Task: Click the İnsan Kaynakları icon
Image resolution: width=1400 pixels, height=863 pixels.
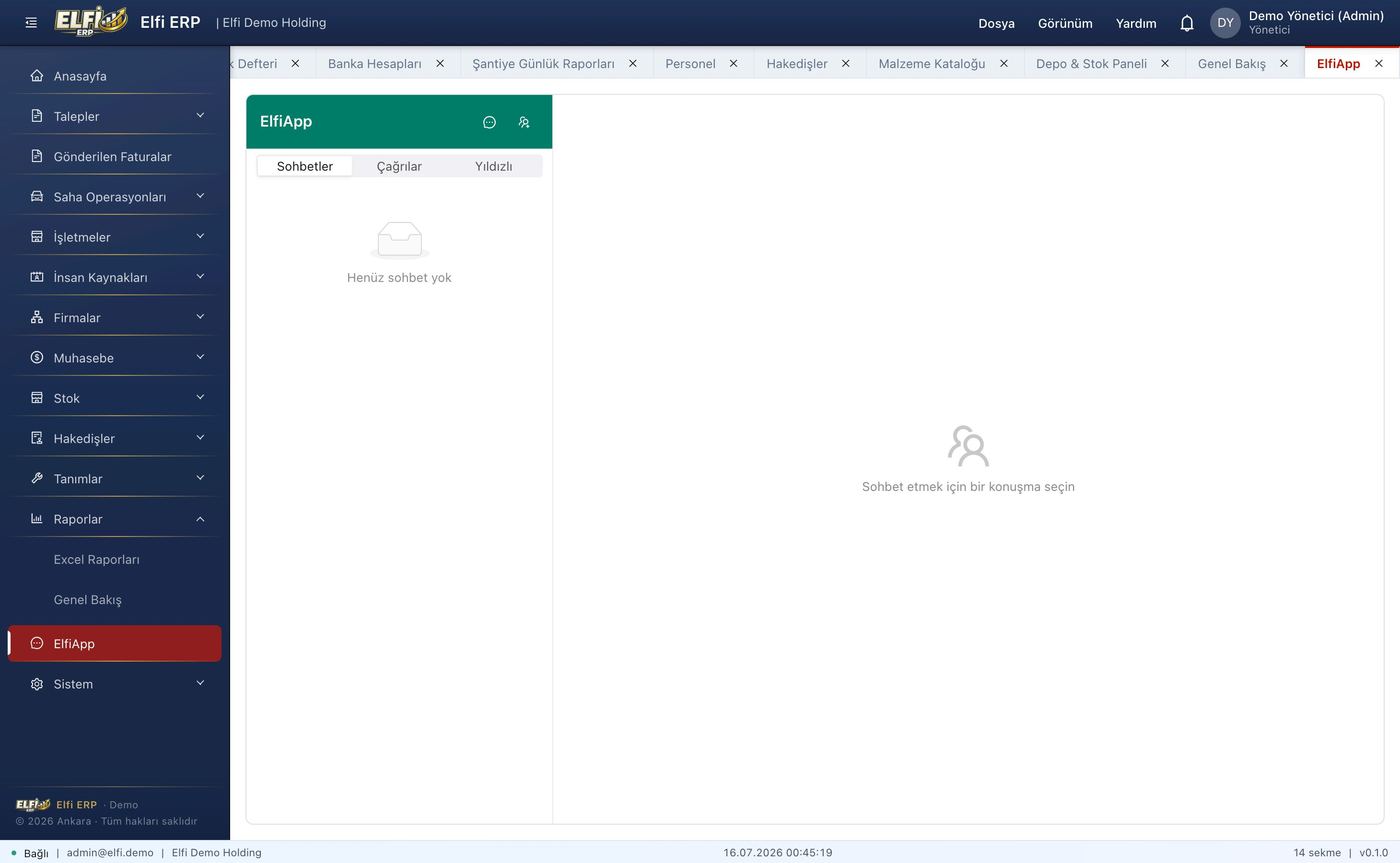Action: (37, 277)
